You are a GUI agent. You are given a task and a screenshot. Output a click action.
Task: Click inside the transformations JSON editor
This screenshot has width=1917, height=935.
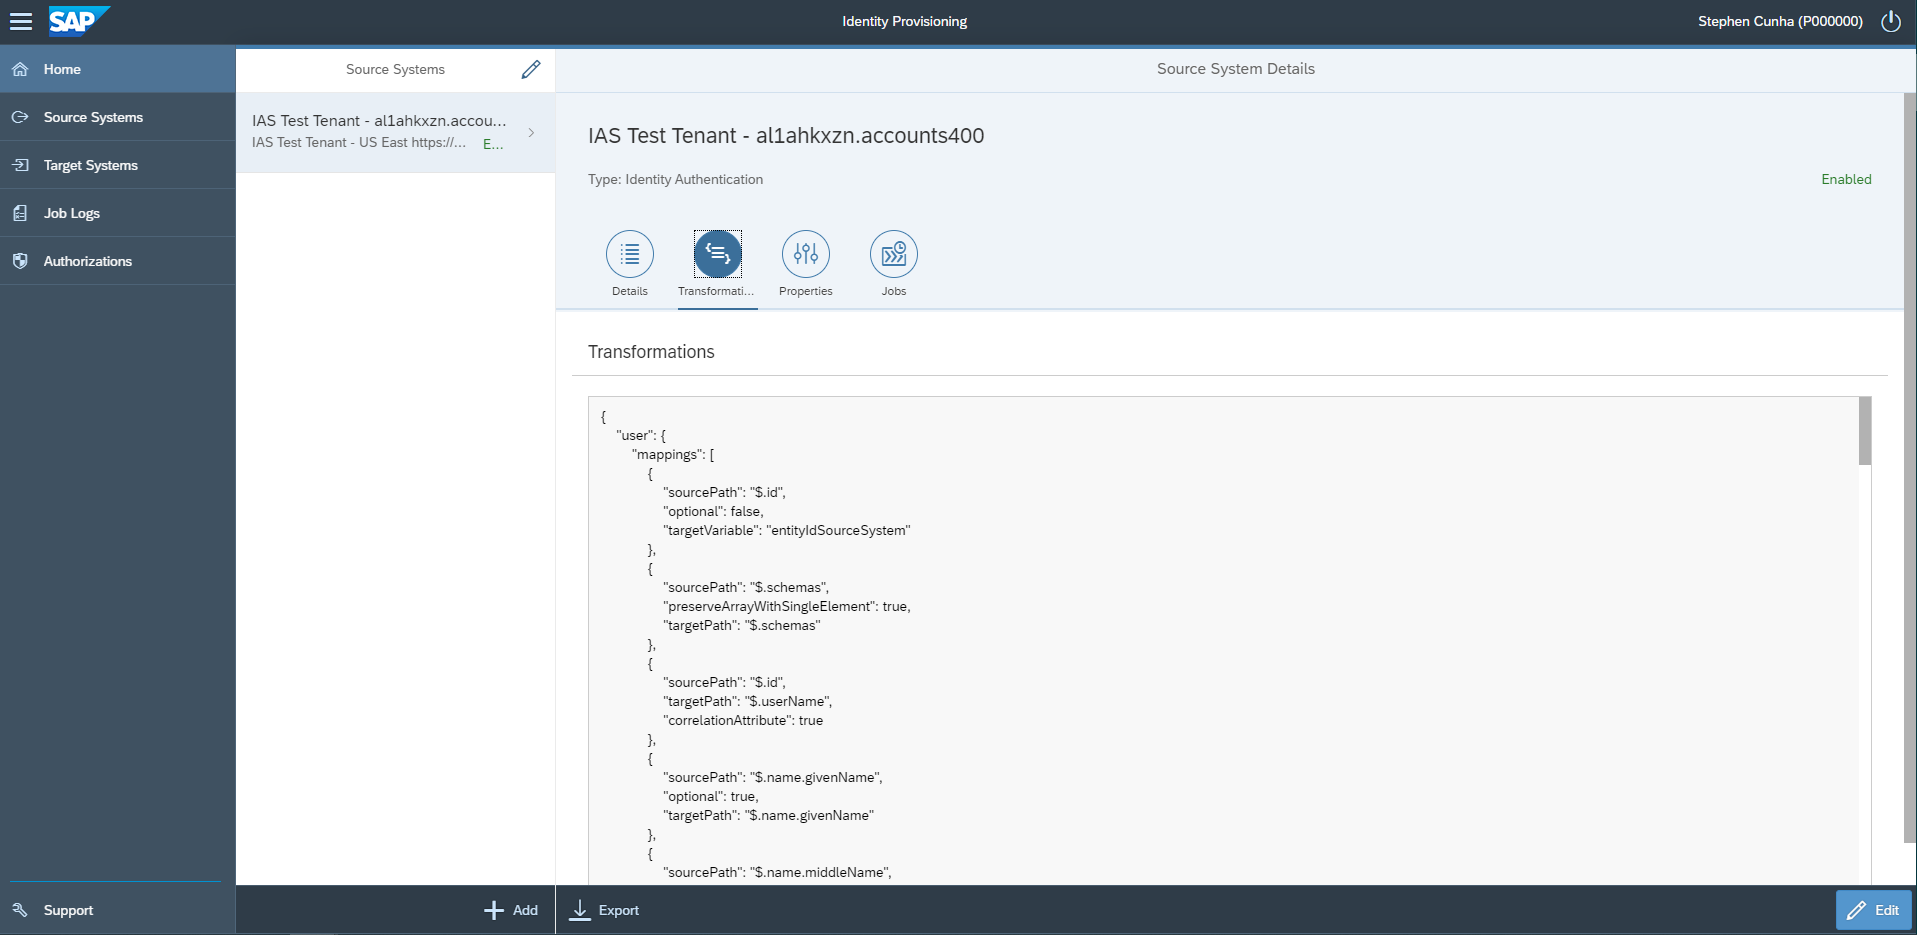tap(1223, 640)
